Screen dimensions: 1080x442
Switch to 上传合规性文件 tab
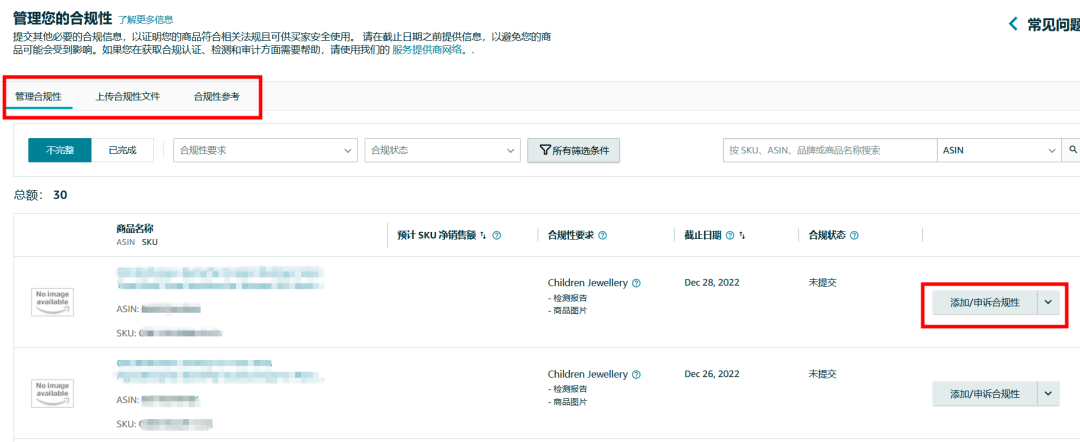point(127,97)
